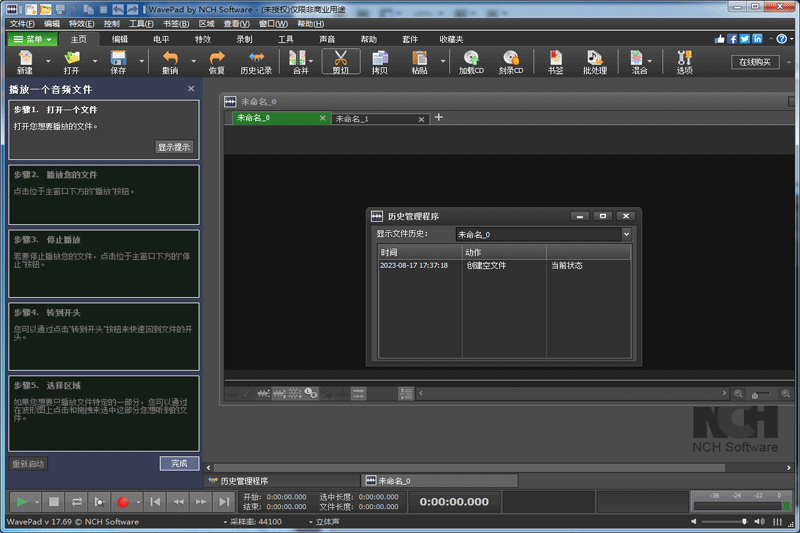Expand the Paste (粘贴) dropdown arrow
Screen dimensions: 800x533
[441, 62]
